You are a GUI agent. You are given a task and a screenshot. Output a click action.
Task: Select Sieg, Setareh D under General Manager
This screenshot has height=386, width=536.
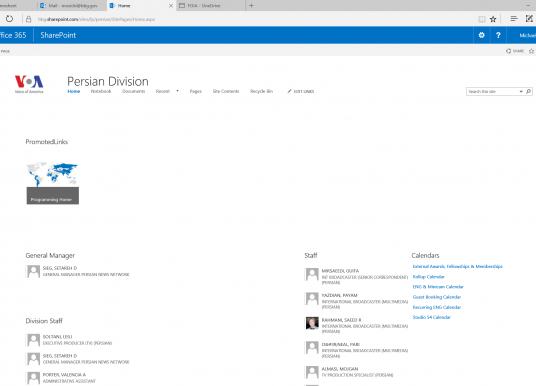click(60, 268)
